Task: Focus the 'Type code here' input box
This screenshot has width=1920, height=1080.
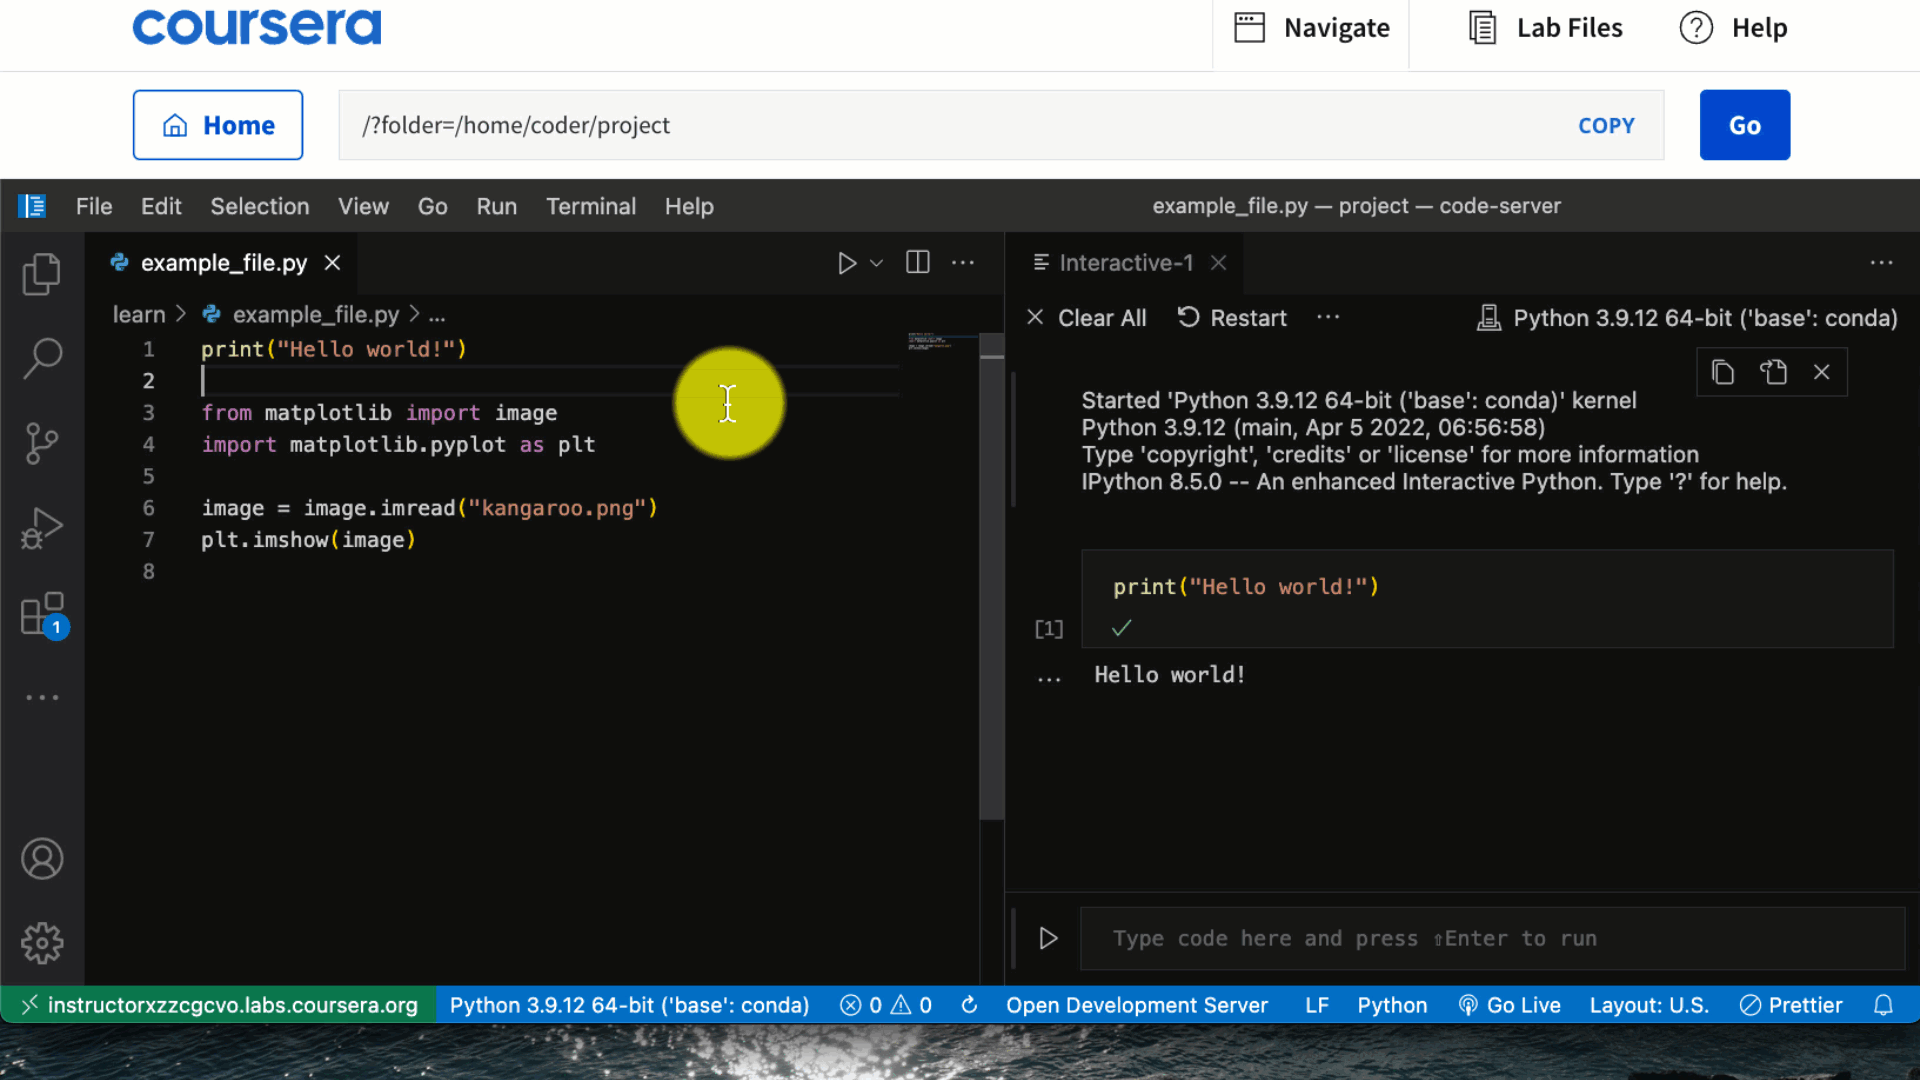Action: point(1492,938)
